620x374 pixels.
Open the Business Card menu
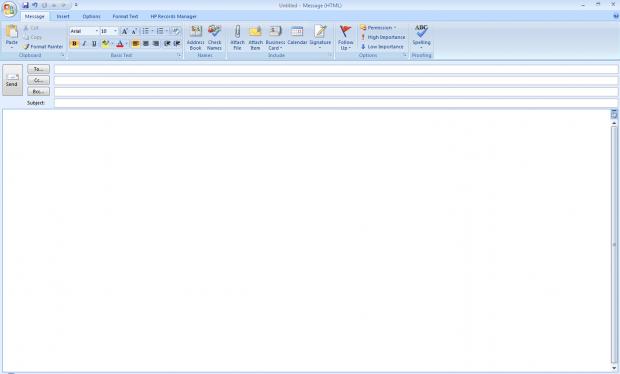click(275, 38)
